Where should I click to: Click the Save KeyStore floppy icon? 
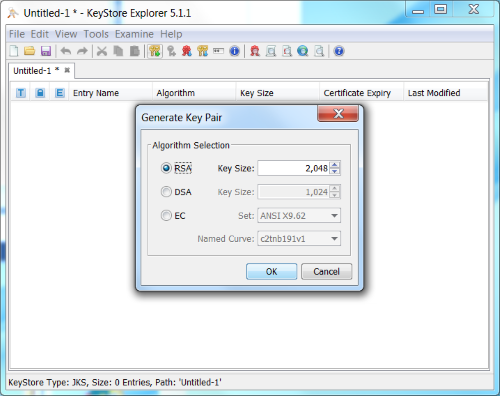click(46, 51)
